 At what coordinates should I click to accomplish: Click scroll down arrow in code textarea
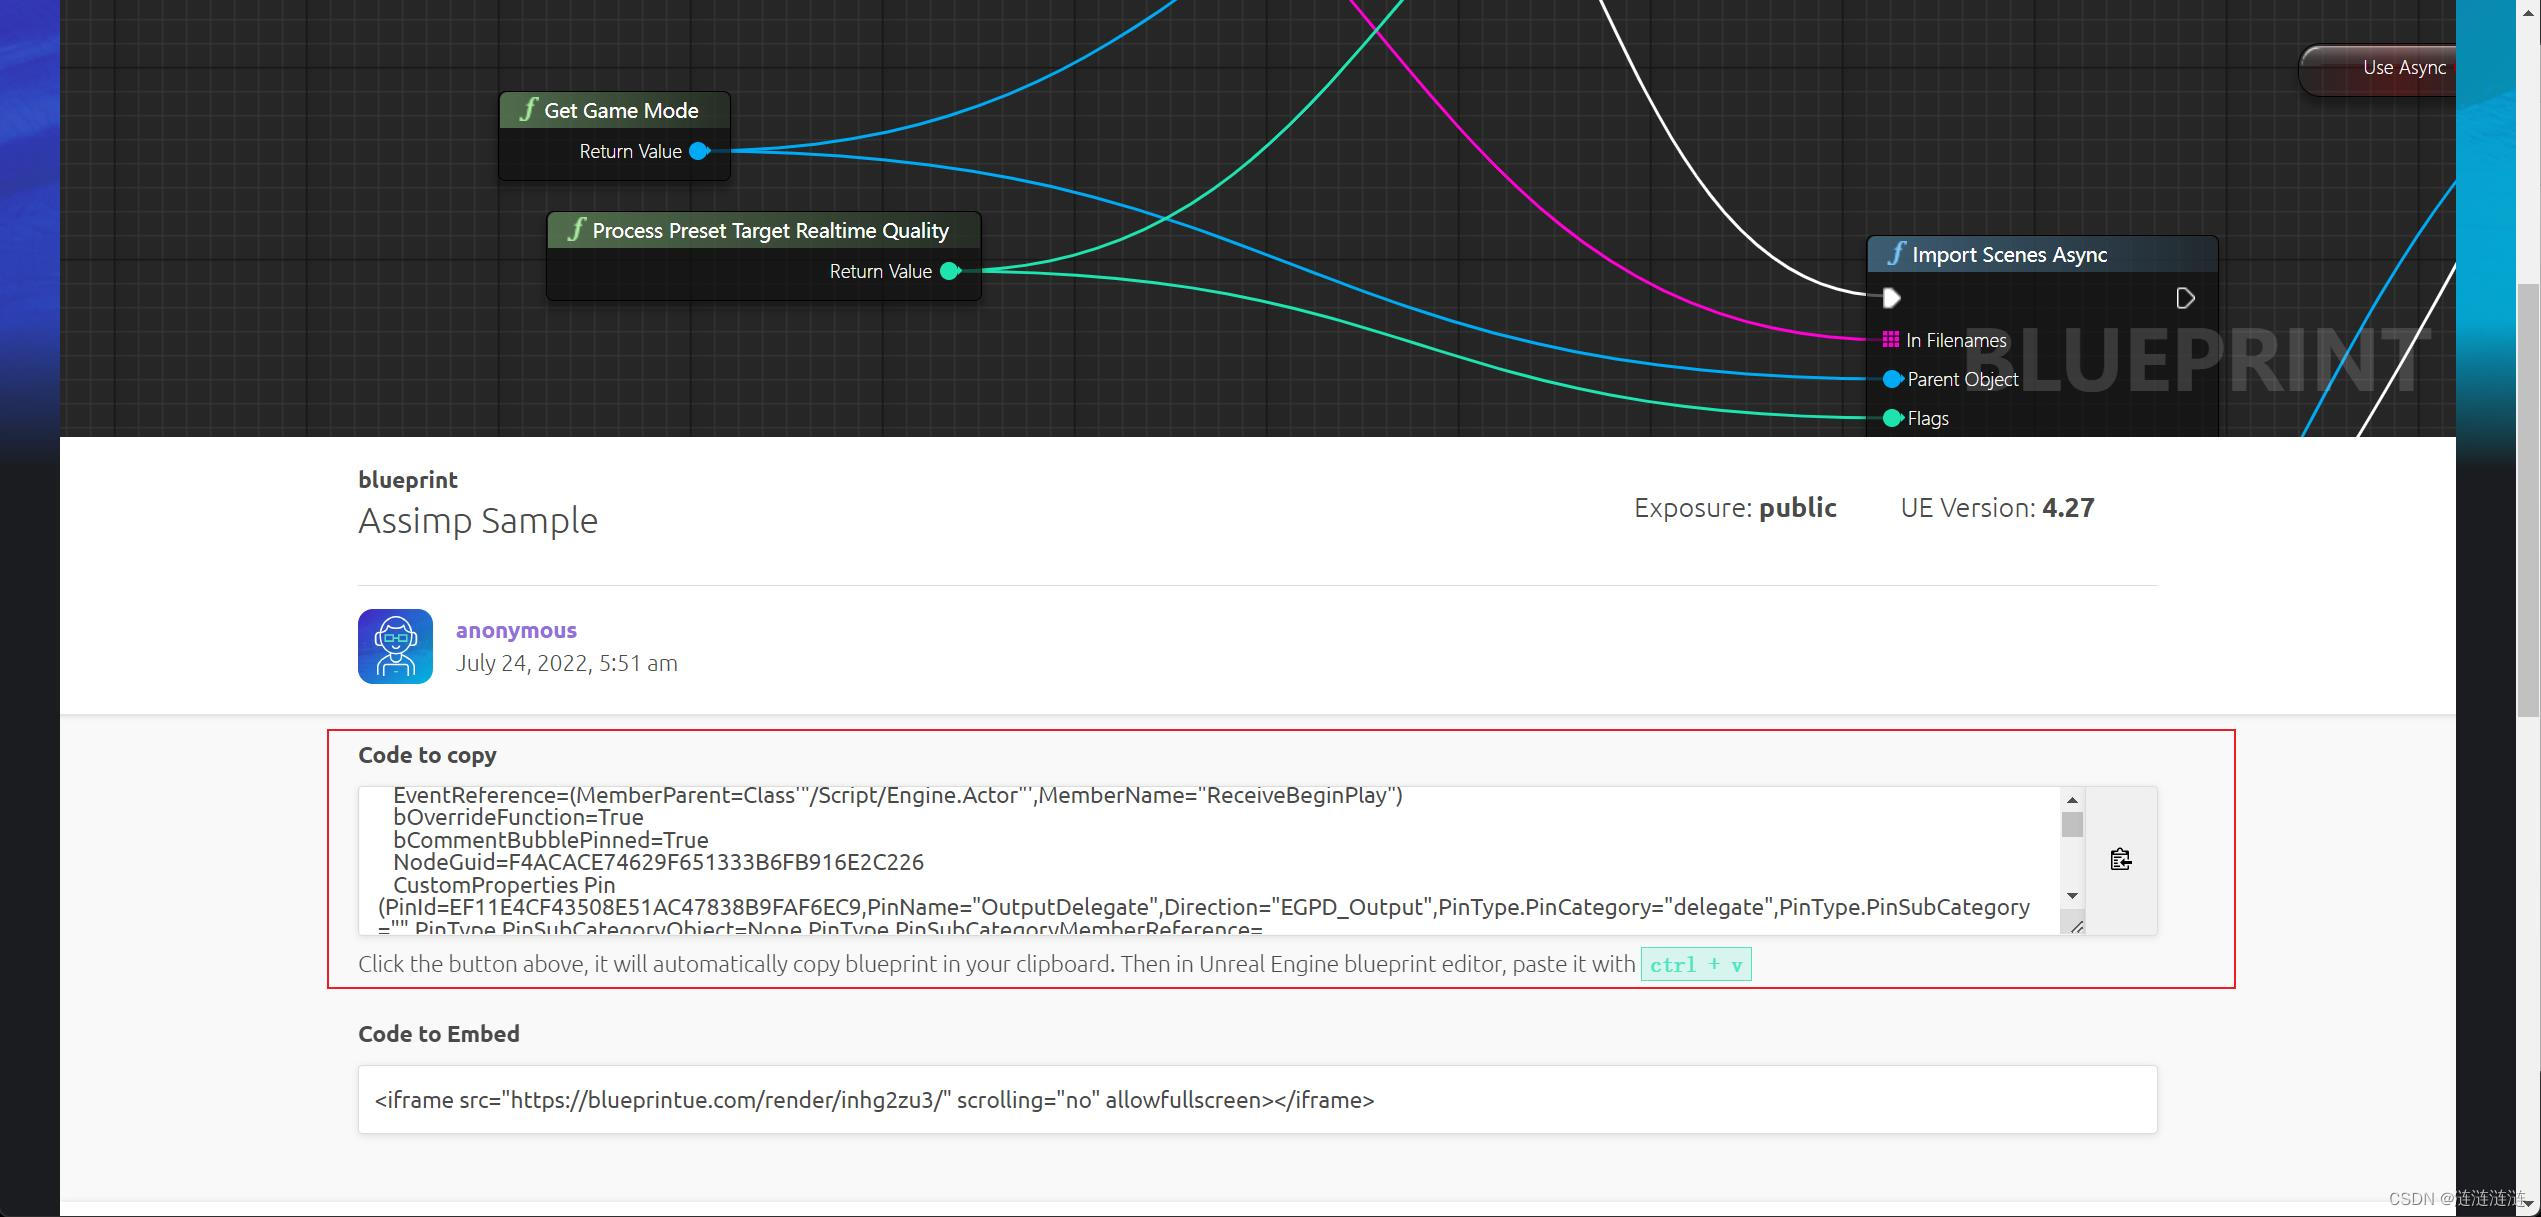click(2072, 895)
